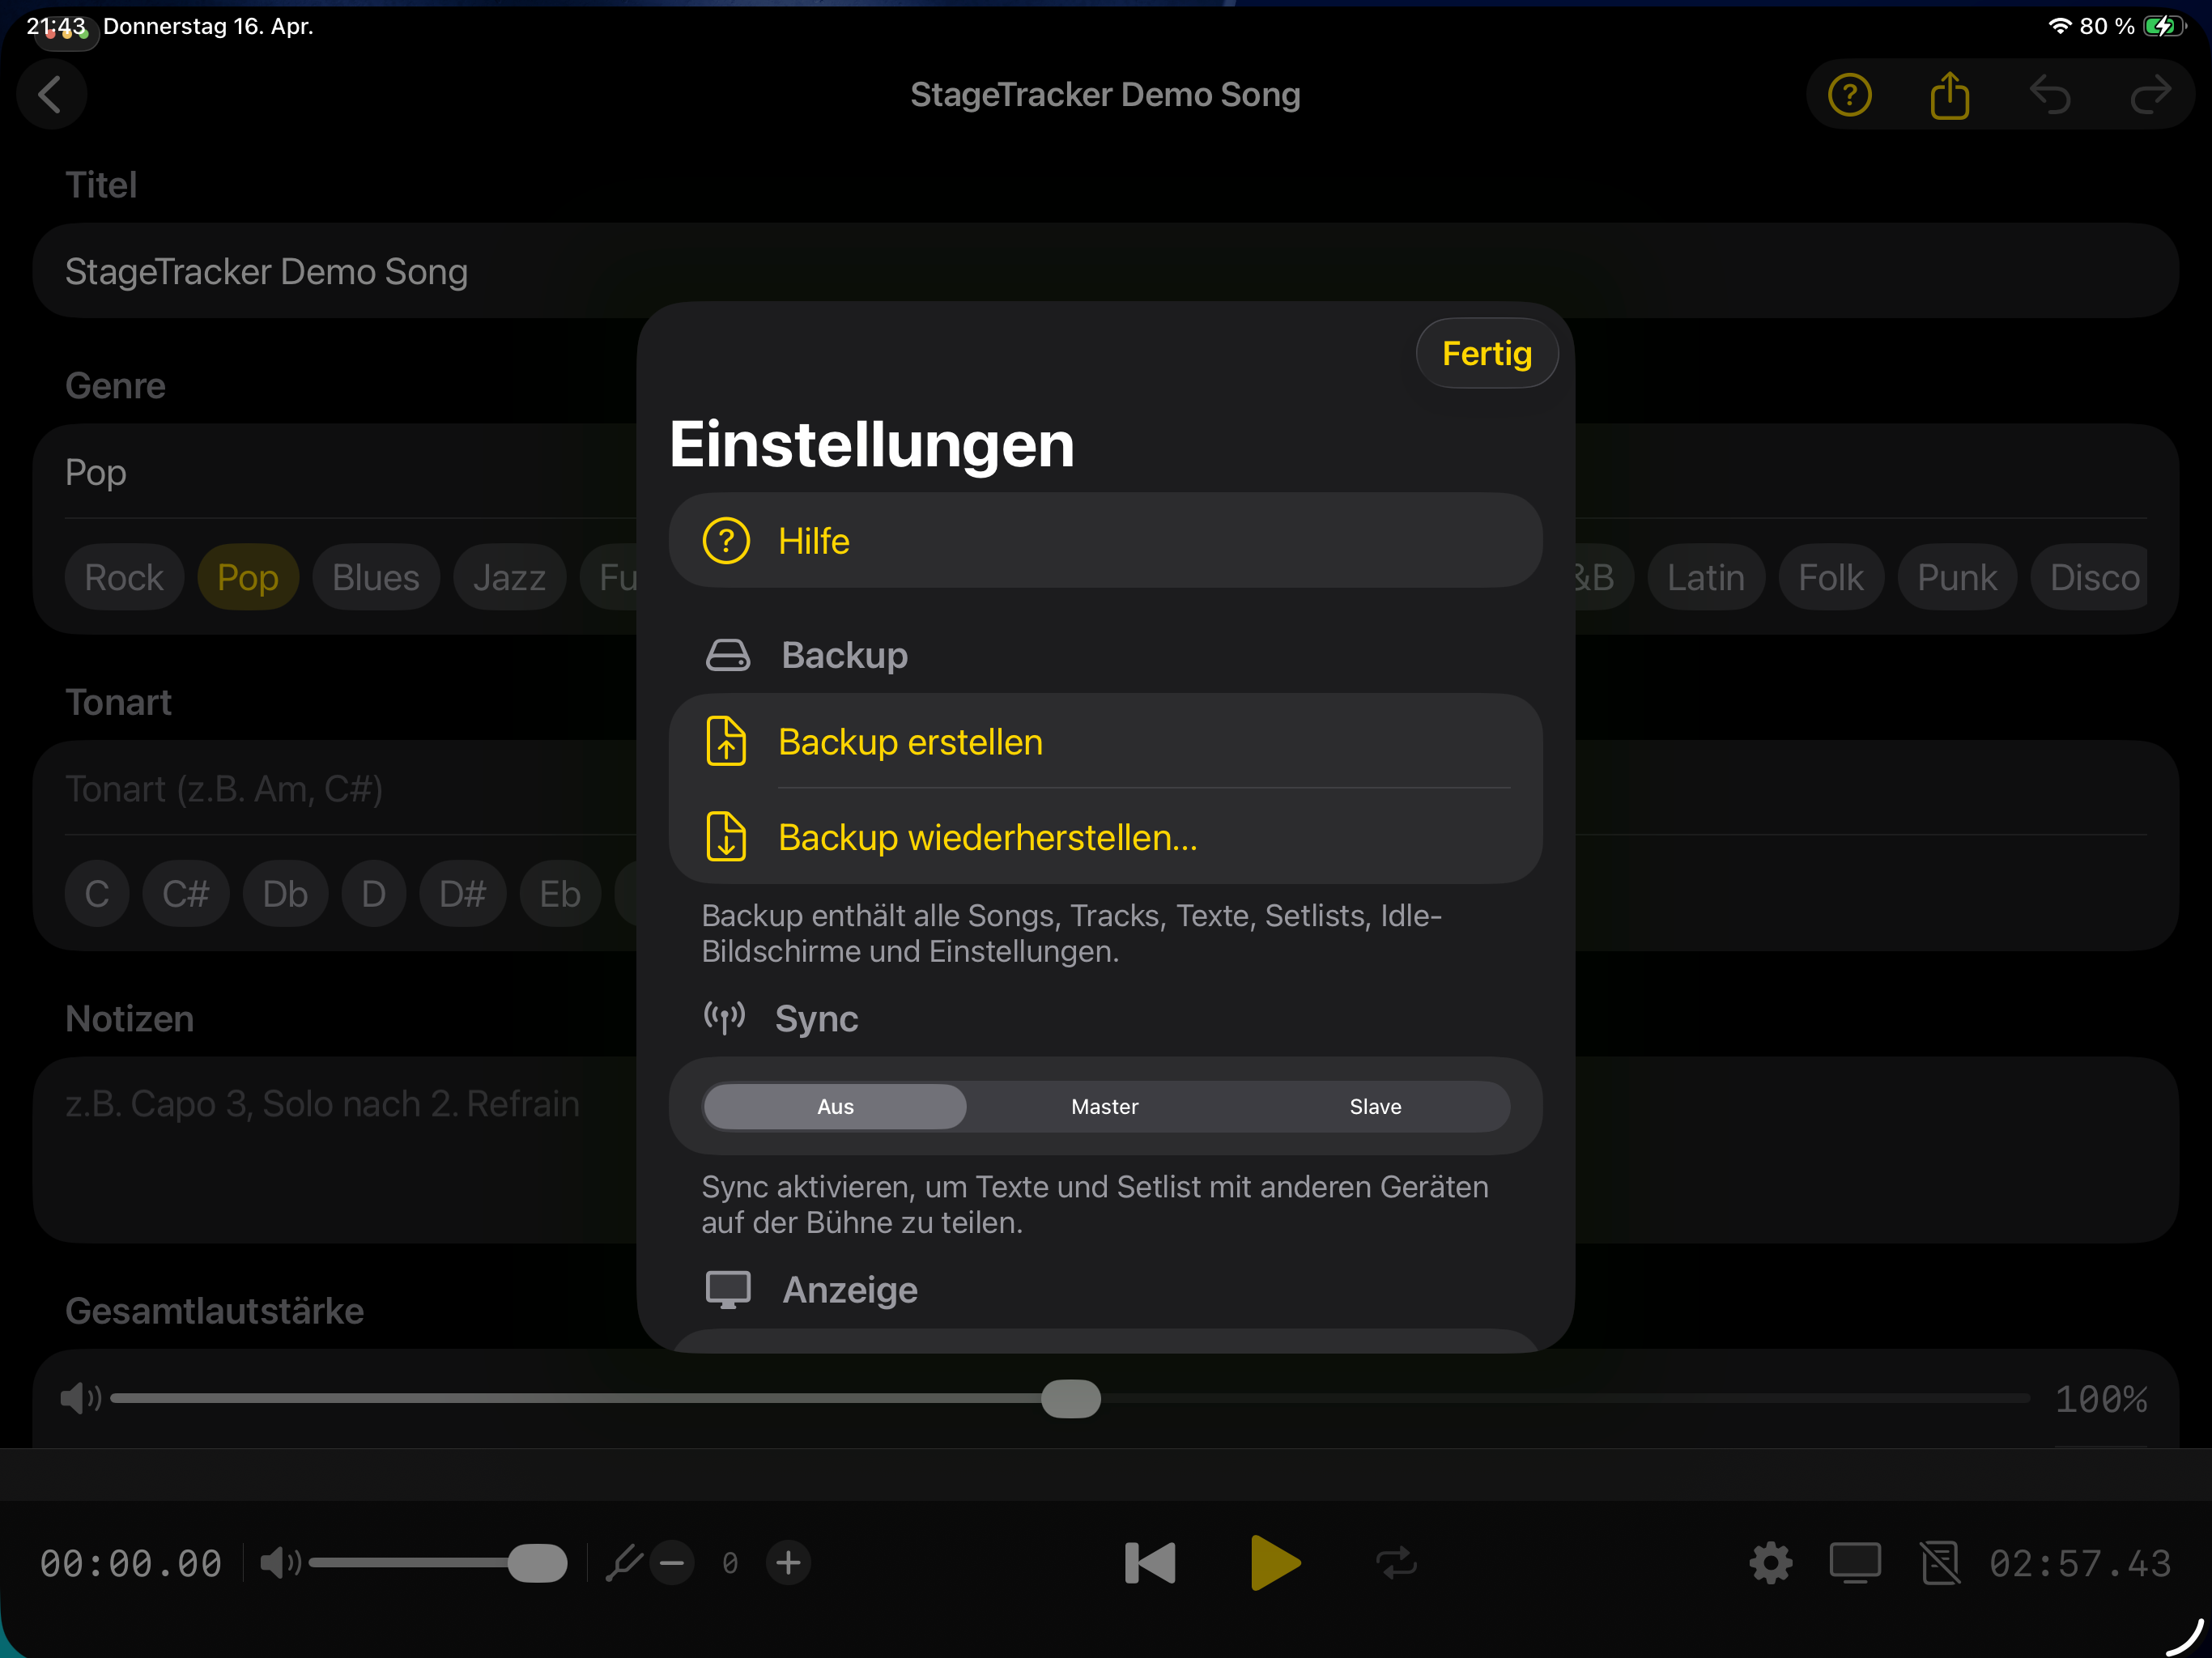Choose key C# chip

click(186, 893)
